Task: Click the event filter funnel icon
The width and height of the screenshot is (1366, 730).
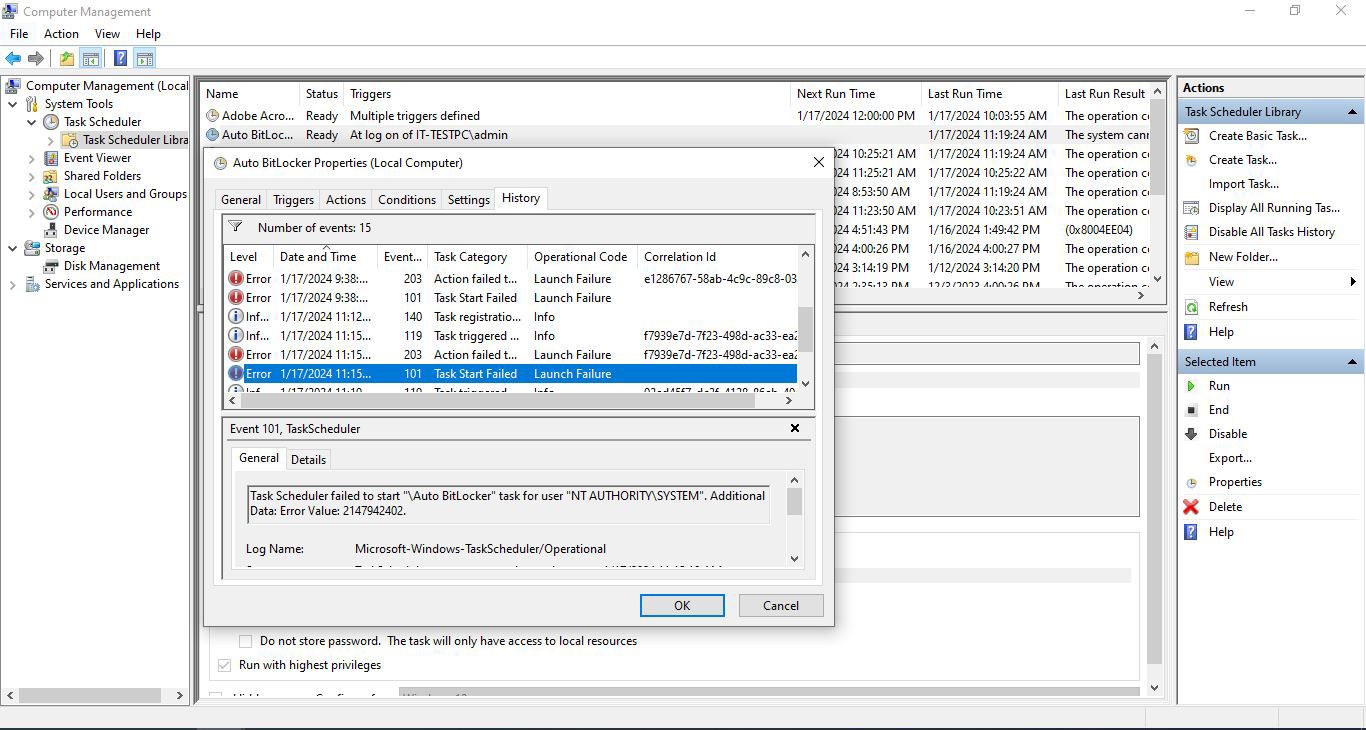Action: 235,227
